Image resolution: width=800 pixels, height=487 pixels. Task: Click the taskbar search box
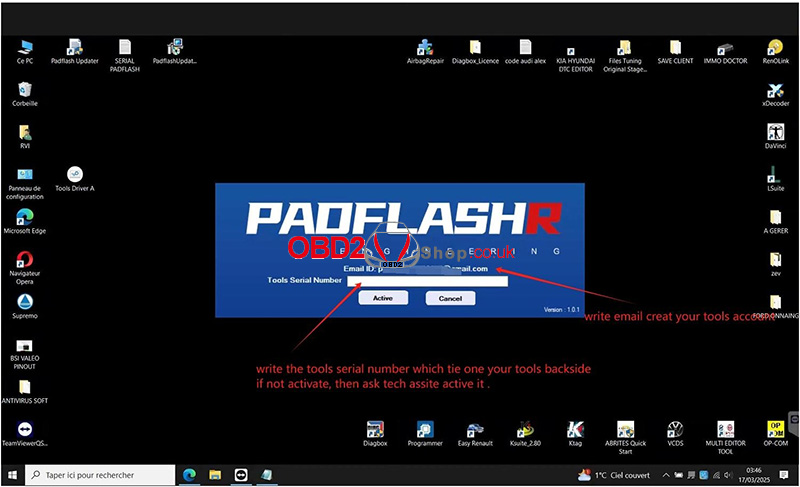tap(100, 474)
